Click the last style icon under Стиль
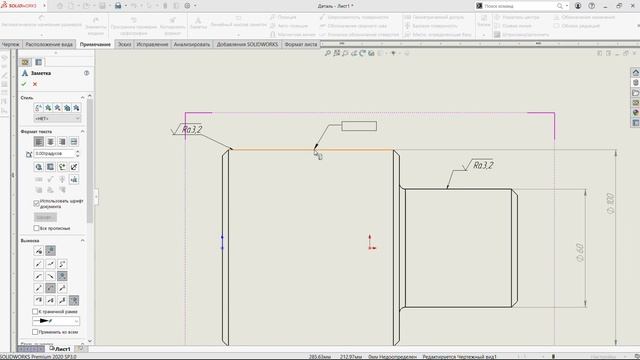Screen dimensions: 640x360 coord(76,108)
